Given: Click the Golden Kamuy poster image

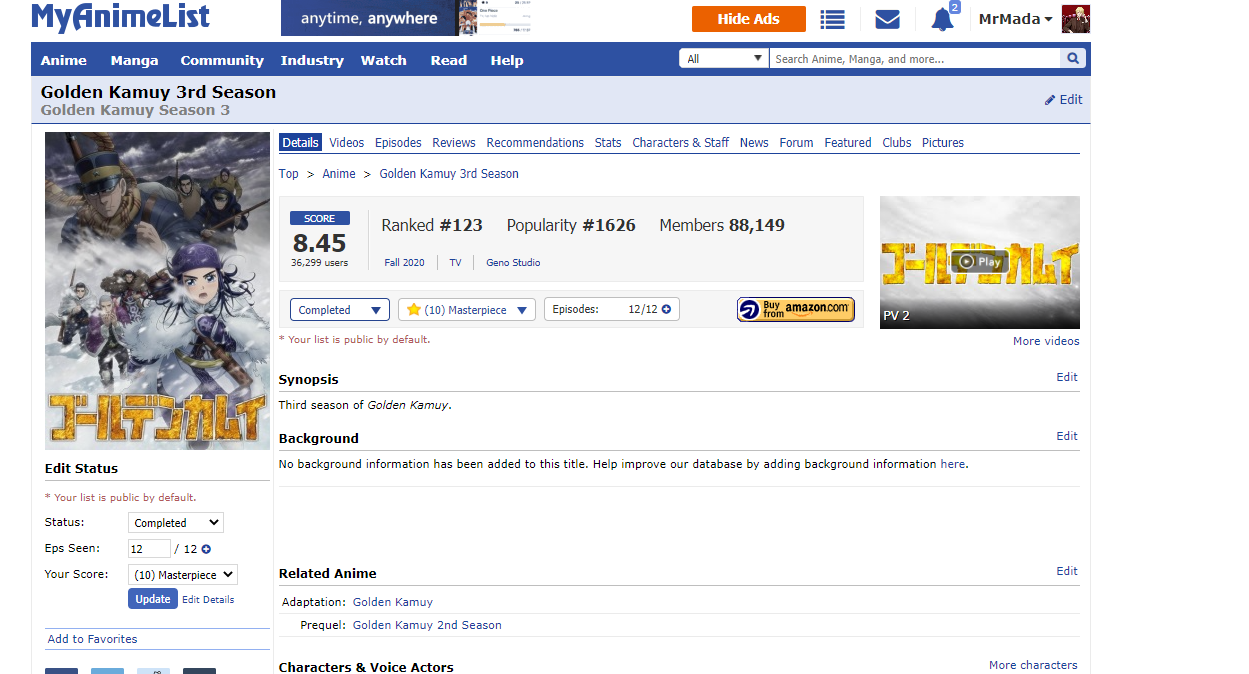Looking at the screenshot, I should [x=157, y=291].
